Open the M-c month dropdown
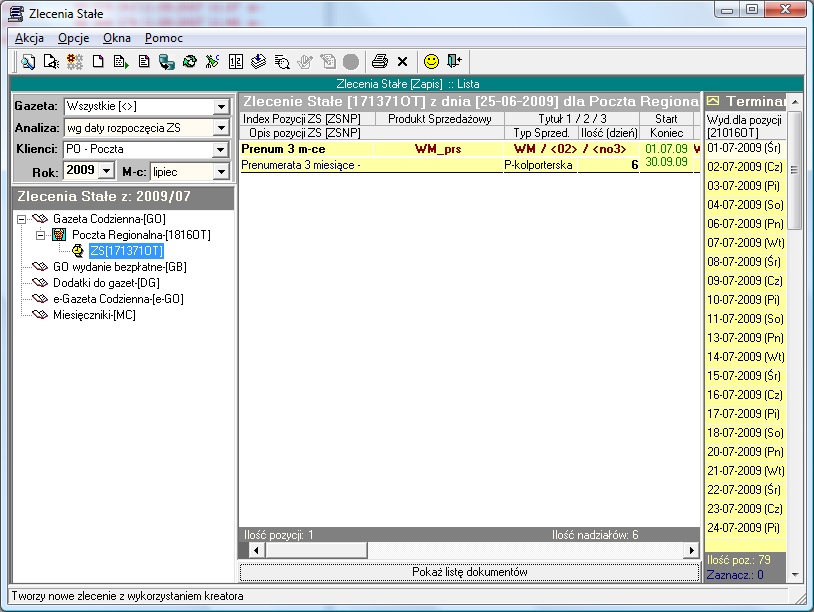The image size is (814, 612). 221,171
